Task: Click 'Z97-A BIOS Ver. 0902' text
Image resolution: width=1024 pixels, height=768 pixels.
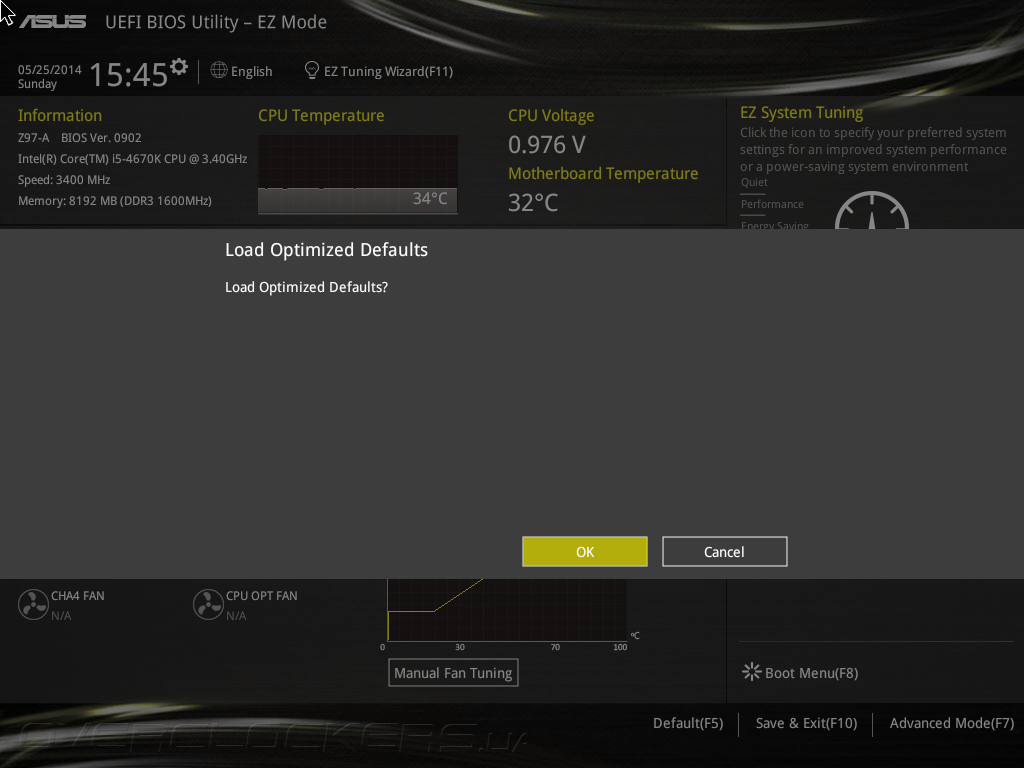Action: point(80,138)
